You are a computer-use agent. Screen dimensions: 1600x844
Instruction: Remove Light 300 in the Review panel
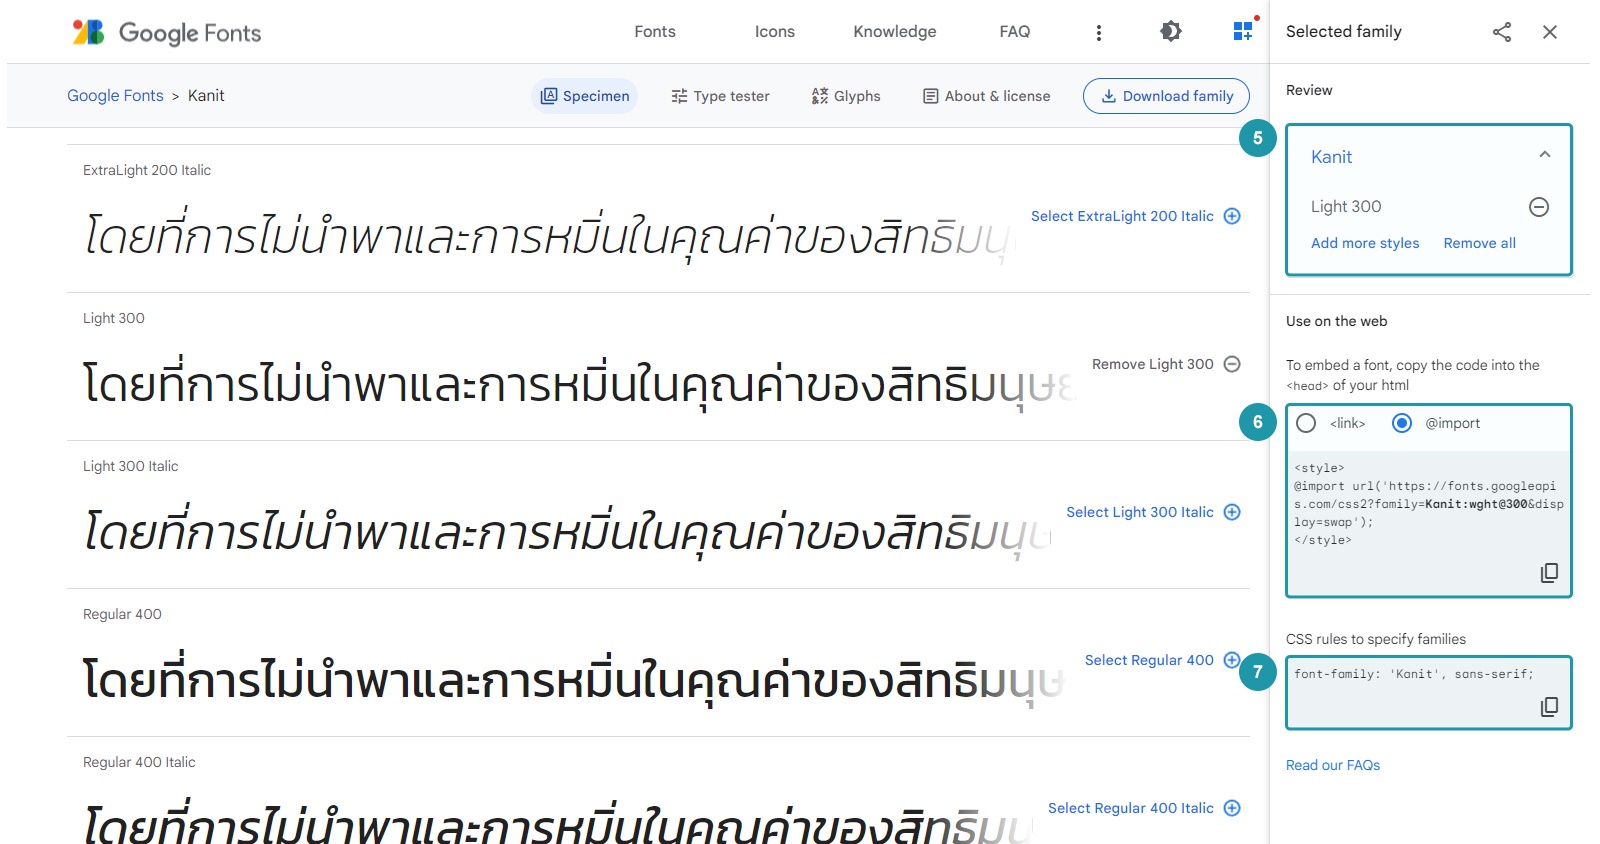coord(1539,207)
